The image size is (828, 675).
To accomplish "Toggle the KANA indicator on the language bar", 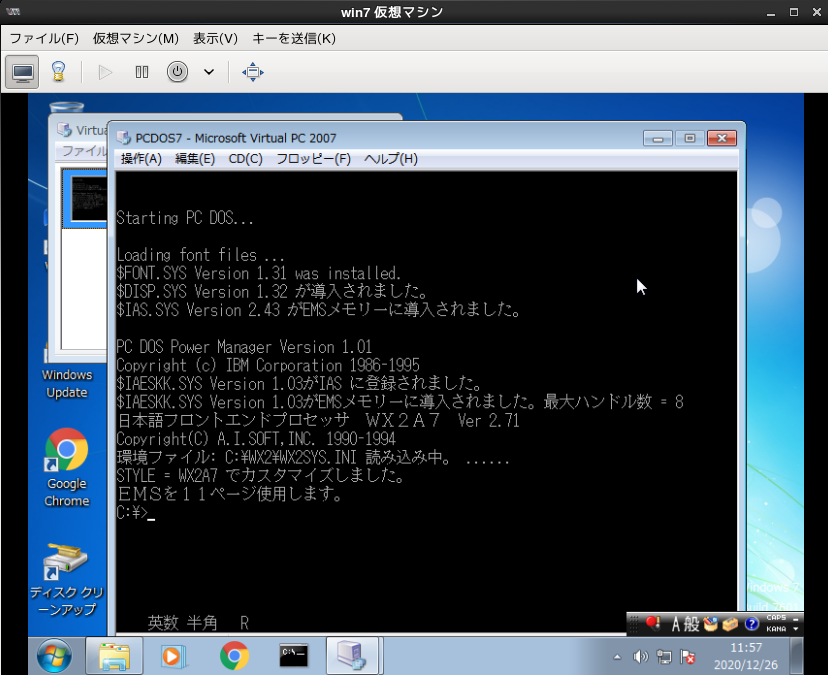I will click(776, 629).
